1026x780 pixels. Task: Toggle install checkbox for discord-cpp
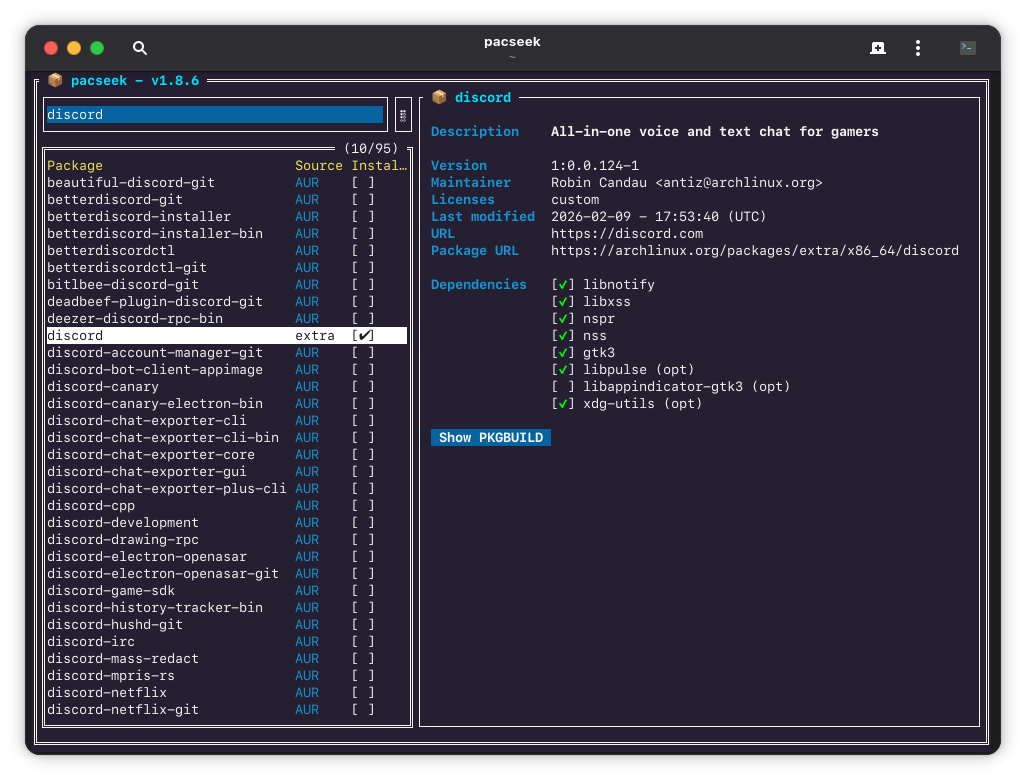click(363, 506)
